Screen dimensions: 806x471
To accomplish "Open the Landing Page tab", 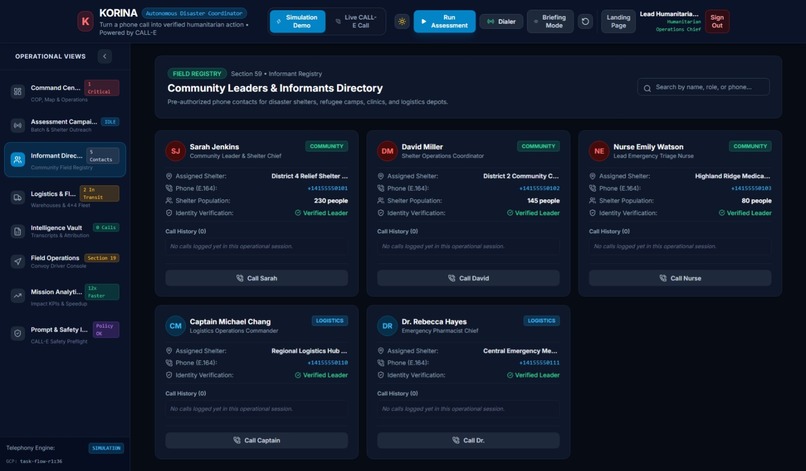I will [618, 22].
